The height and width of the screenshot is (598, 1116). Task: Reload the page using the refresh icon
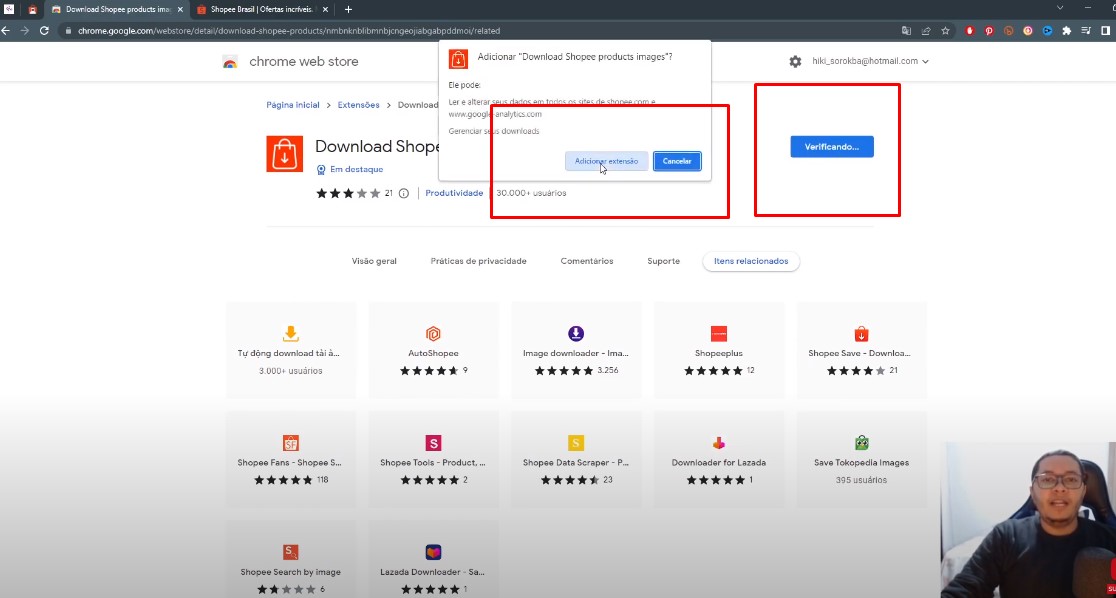[44, 31]
